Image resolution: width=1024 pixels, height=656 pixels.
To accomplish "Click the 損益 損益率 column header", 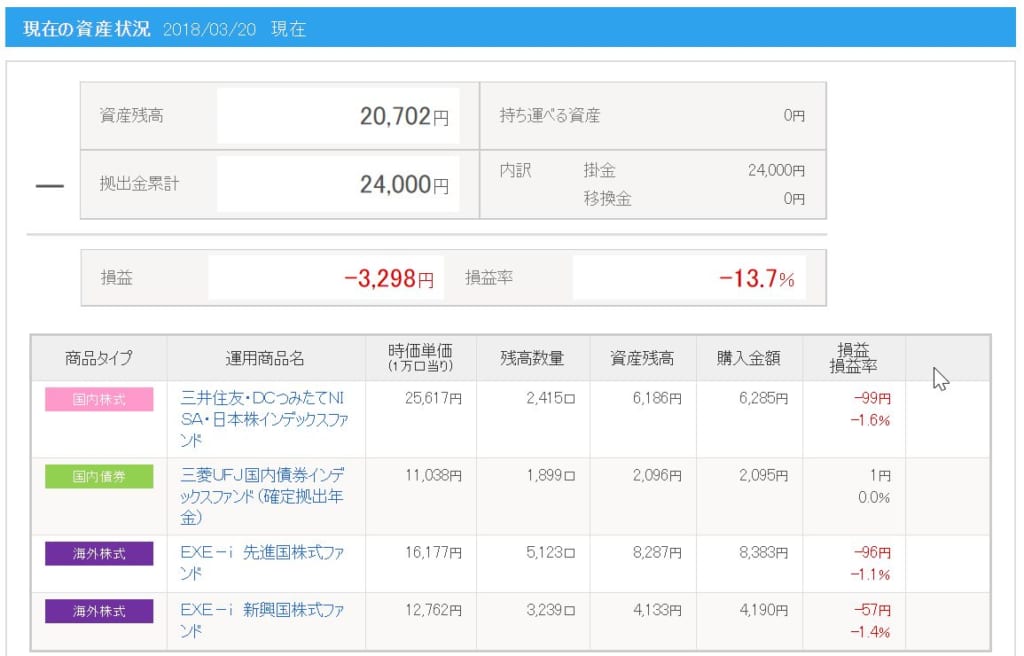I will [853, 358].
